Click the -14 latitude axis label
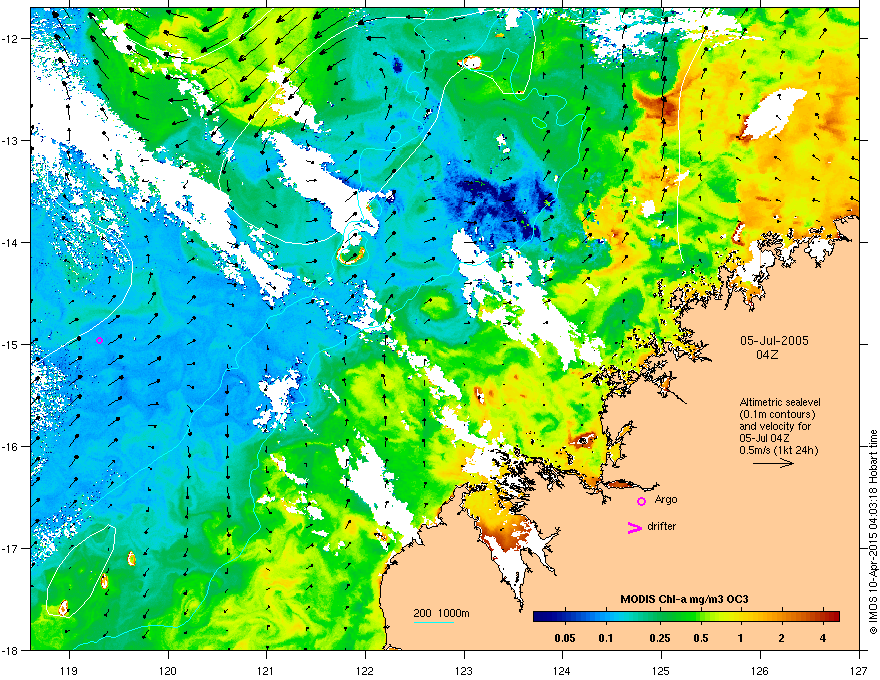880x680 pixels. 10,242
